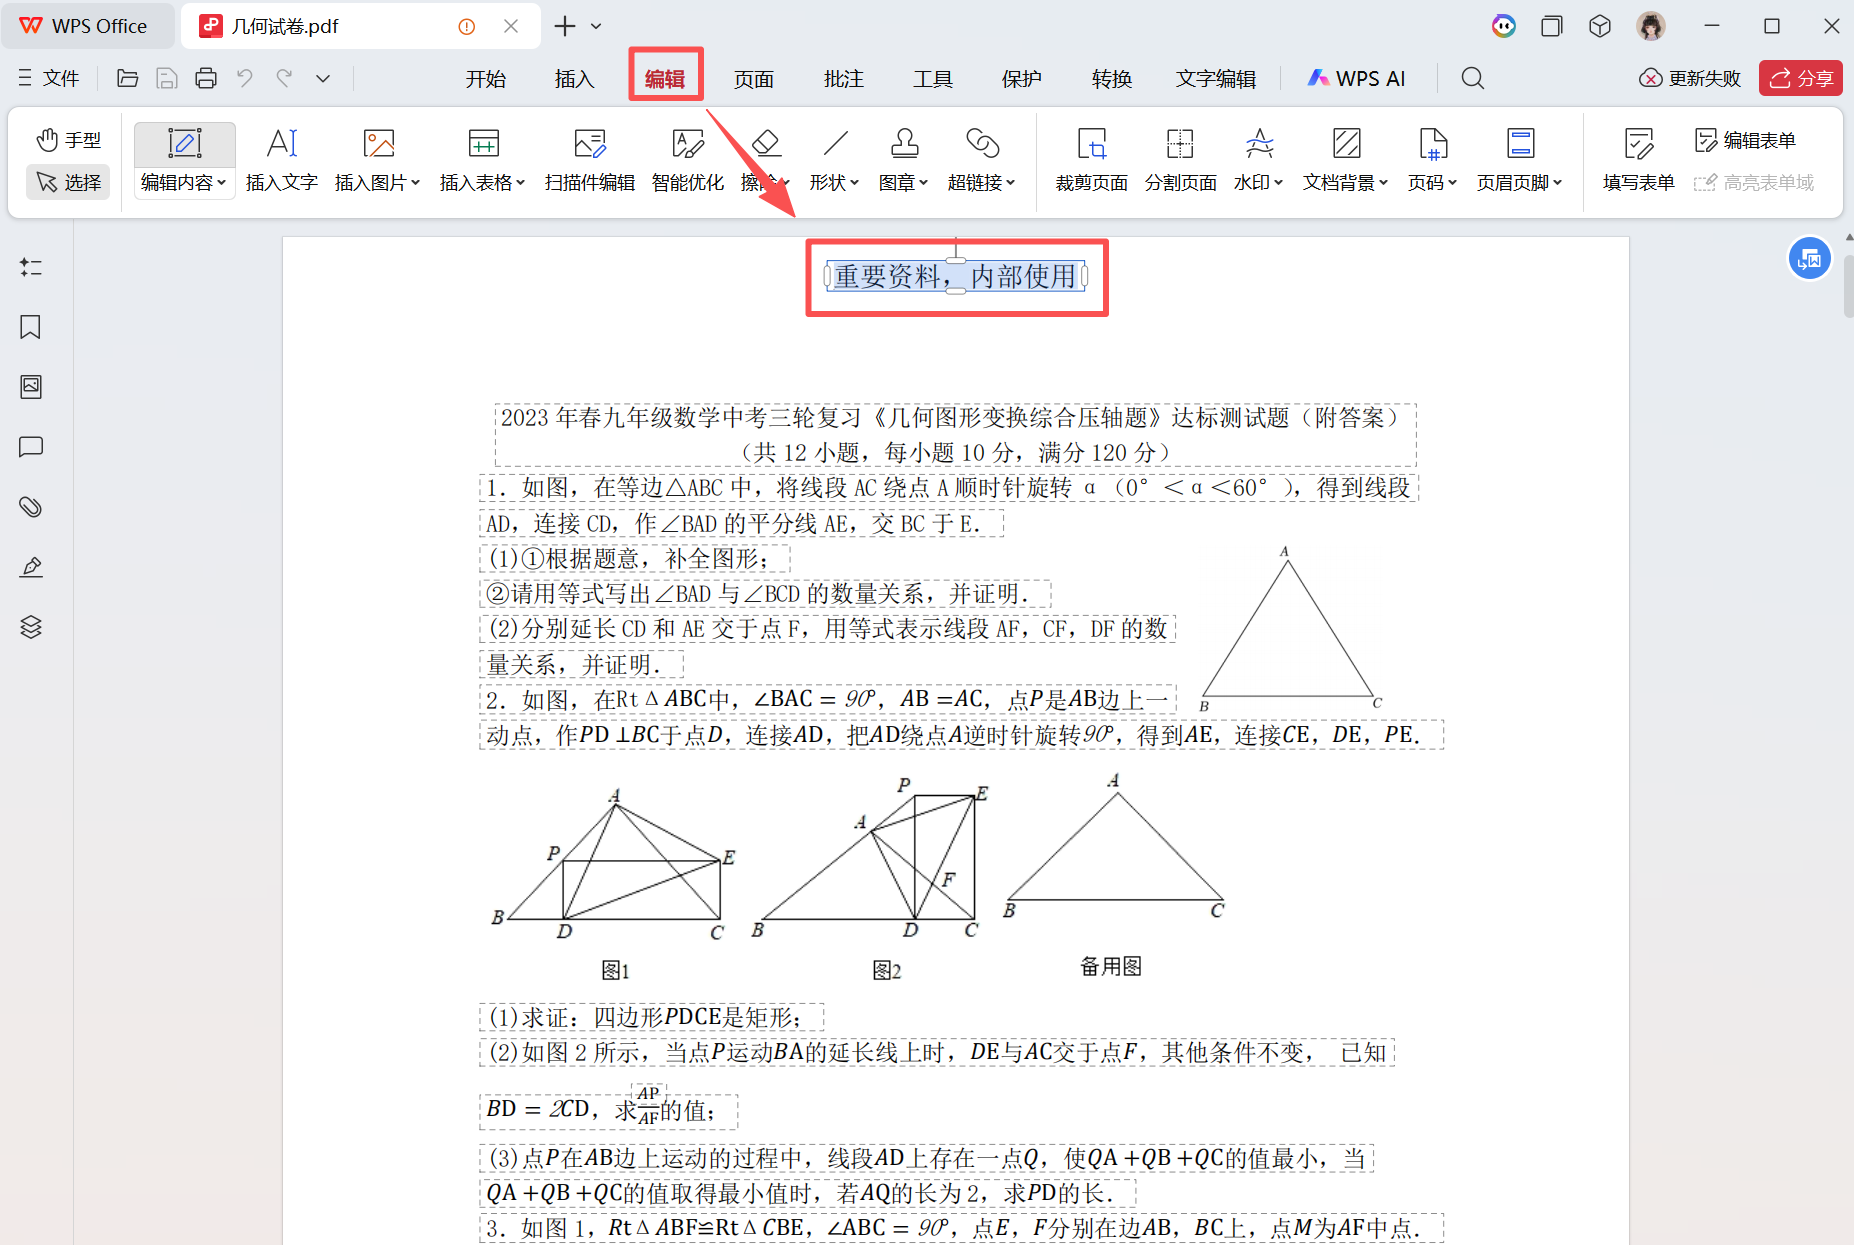Viewport: 1854px width, 1245px height.
Task: Activate the 选择 selection tool
Action: pos(67,182)
